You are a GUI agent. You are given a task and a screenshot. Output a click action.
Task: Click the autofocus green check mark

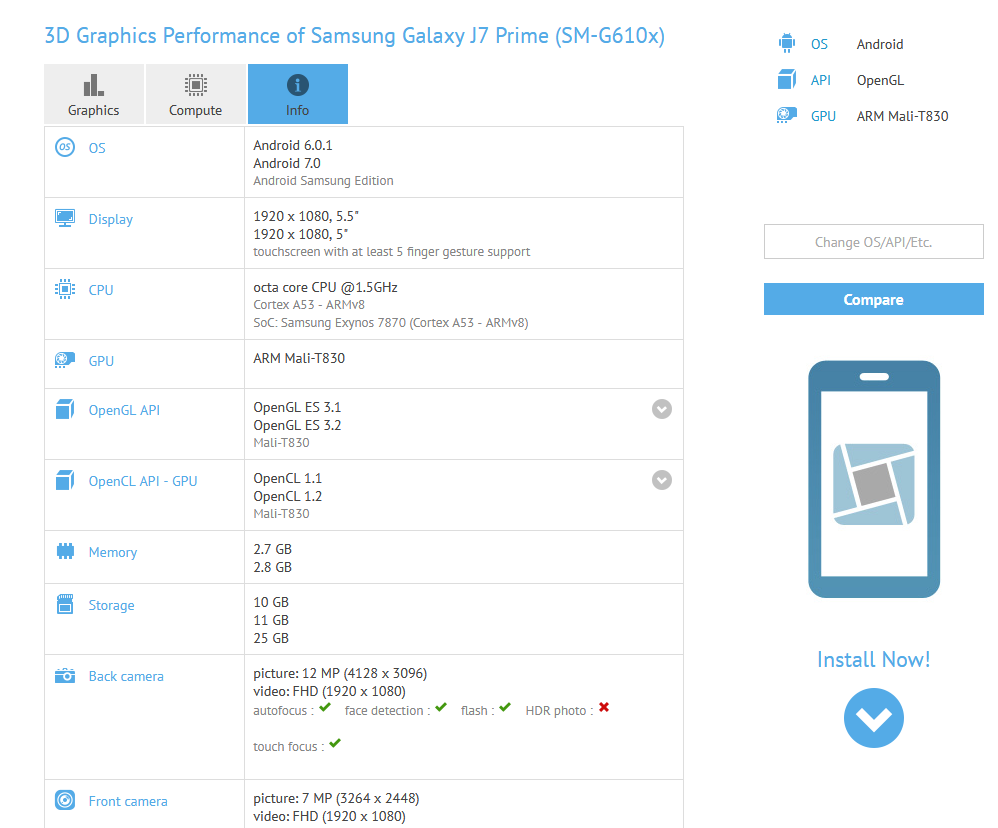[325, 707]
